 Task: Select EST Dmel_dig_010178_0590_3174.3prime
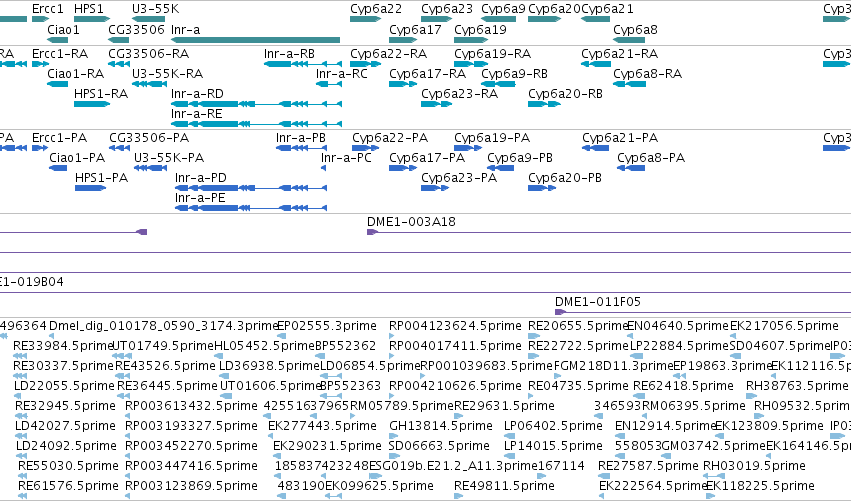coord(163,326)
